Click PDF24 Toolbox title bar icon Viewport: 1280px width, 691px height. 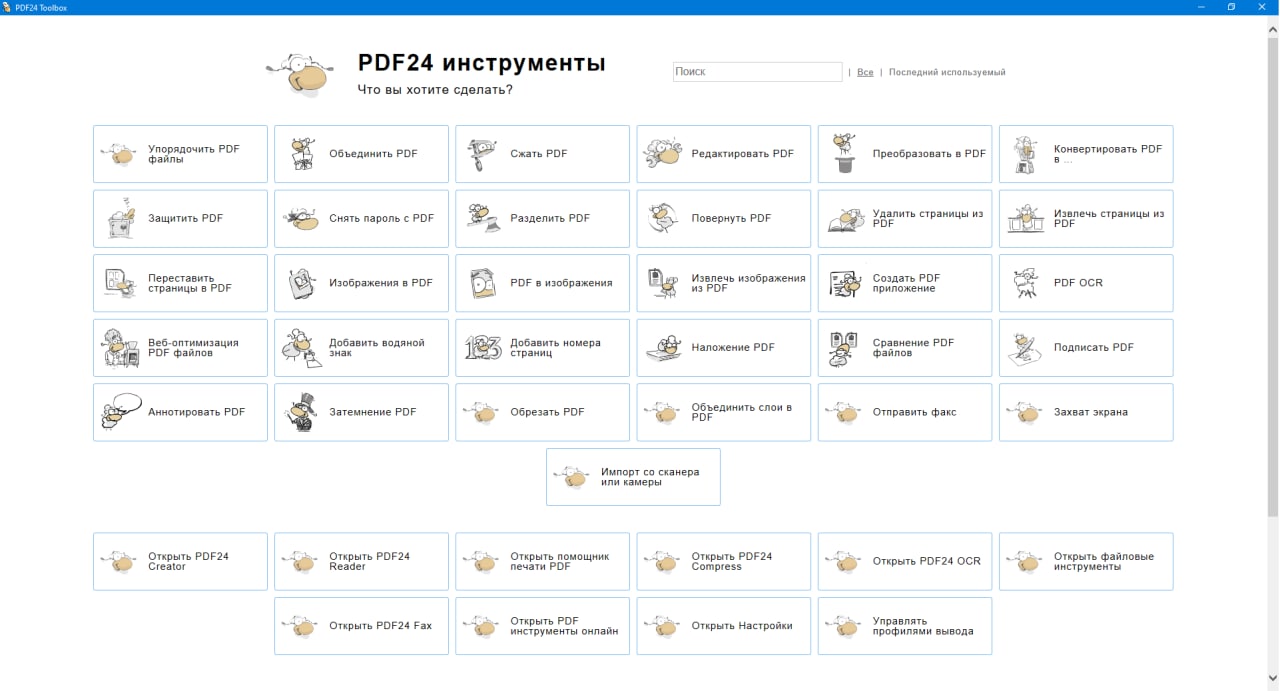[x=7, y=7]
